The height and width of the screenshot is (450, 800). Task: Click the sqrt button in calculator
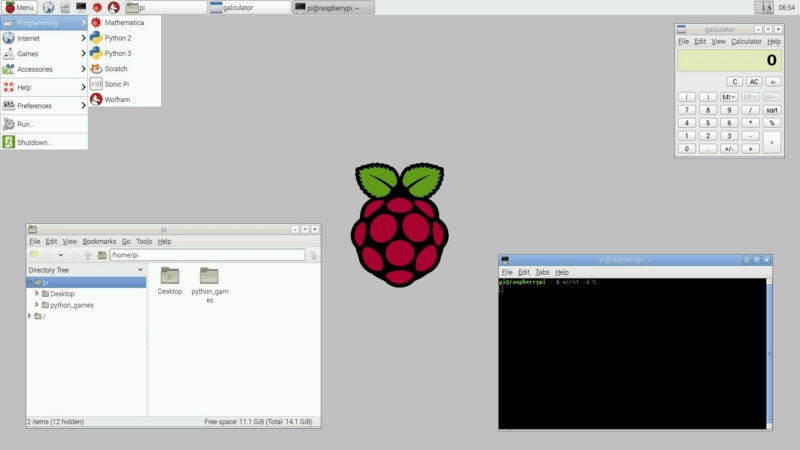tap(771, 110)
